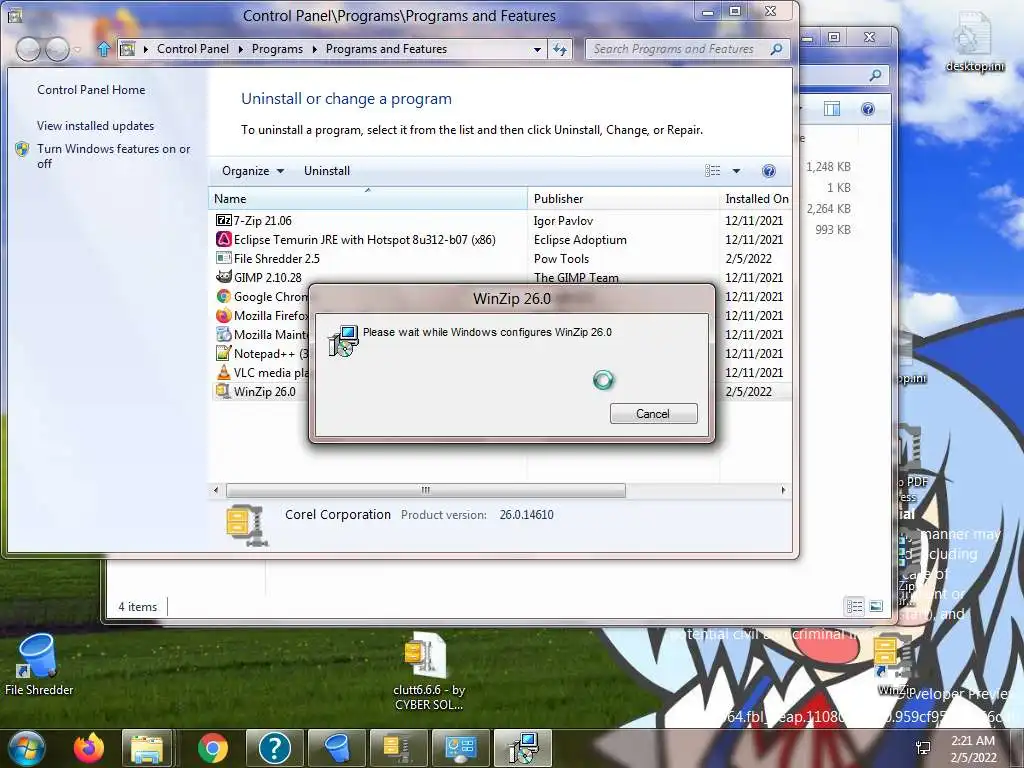The width and height of the screenshot is (1024, 768).
Task: Select the WinZip desktop shortcut
Action: click(895, 665)
